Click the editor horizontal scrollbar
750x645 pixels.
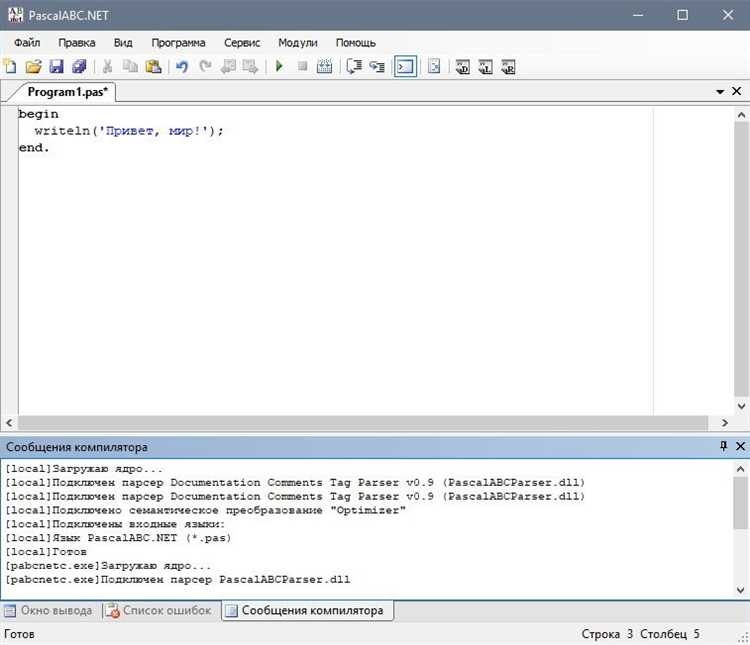tap(370, 423)
